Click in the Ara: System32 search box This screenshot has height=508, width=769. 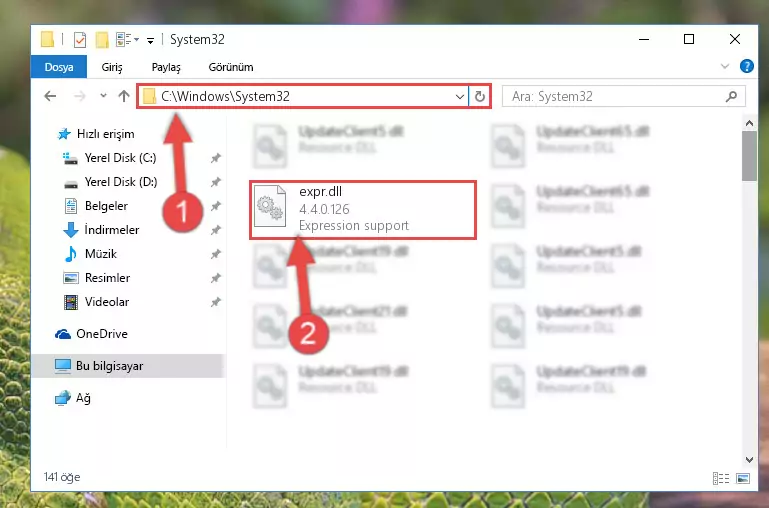coord(616,97)
